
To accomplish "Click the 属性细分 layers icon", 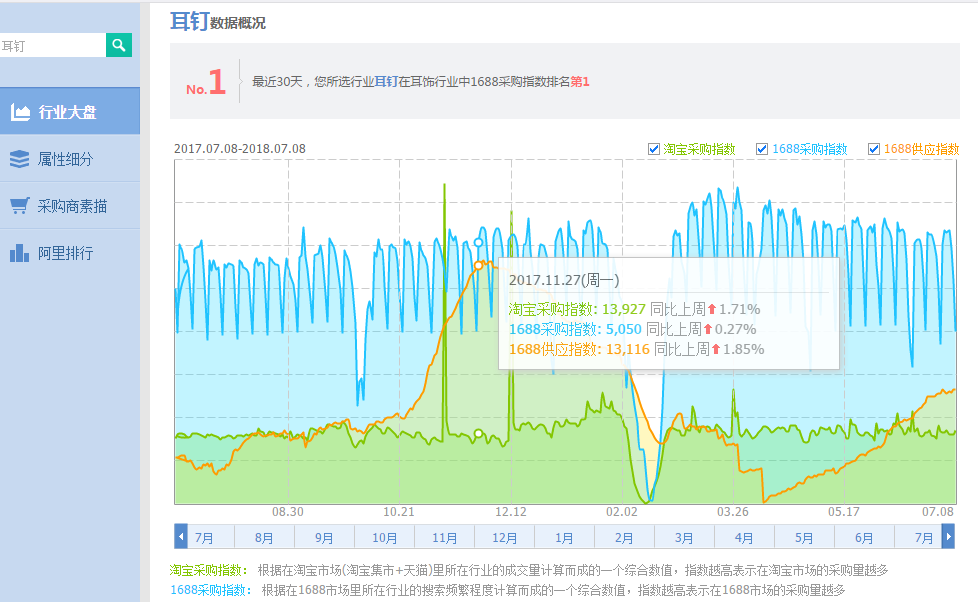I will point(20,159).
